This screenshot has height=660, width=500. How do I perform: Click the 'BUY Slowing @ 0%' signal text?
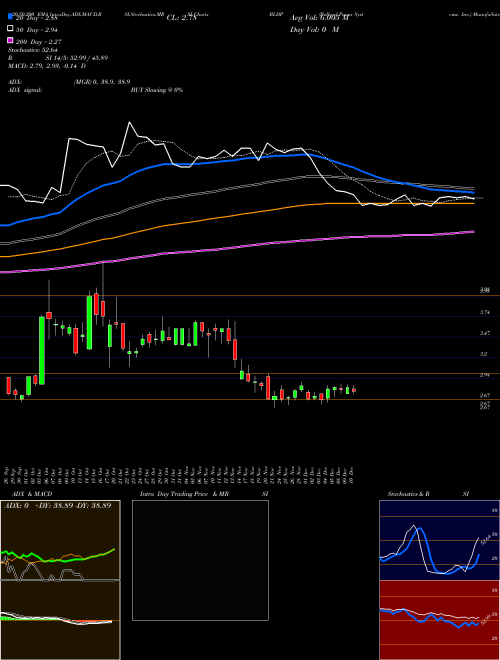click(157, 90)
